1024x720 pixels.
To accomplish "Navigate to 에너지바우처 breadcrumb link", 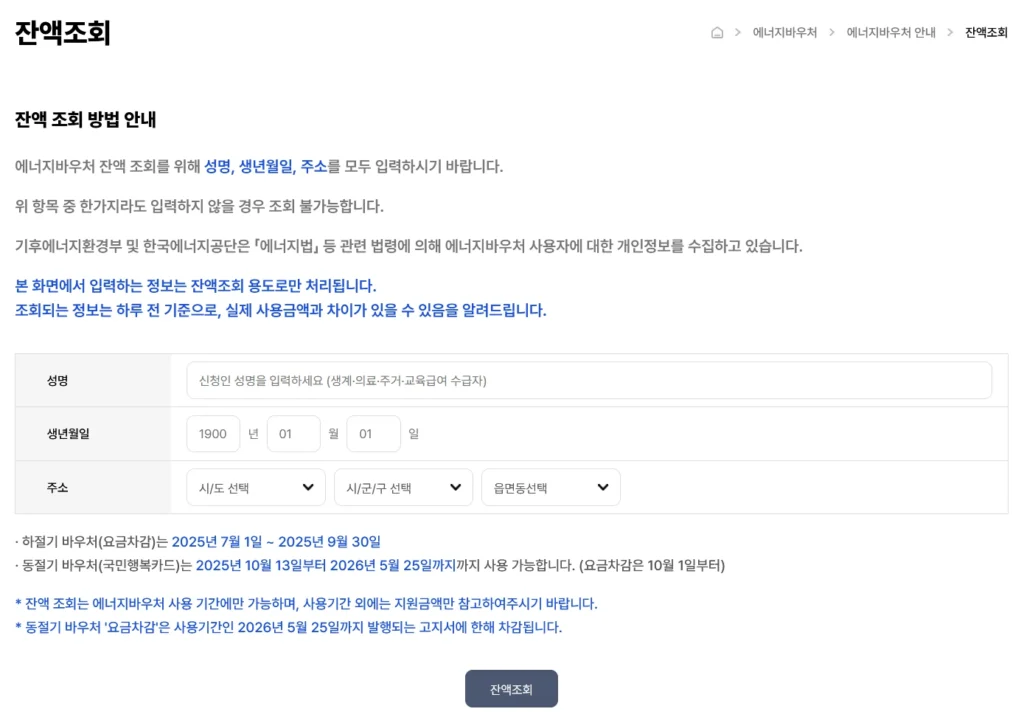I will point(785,32).
